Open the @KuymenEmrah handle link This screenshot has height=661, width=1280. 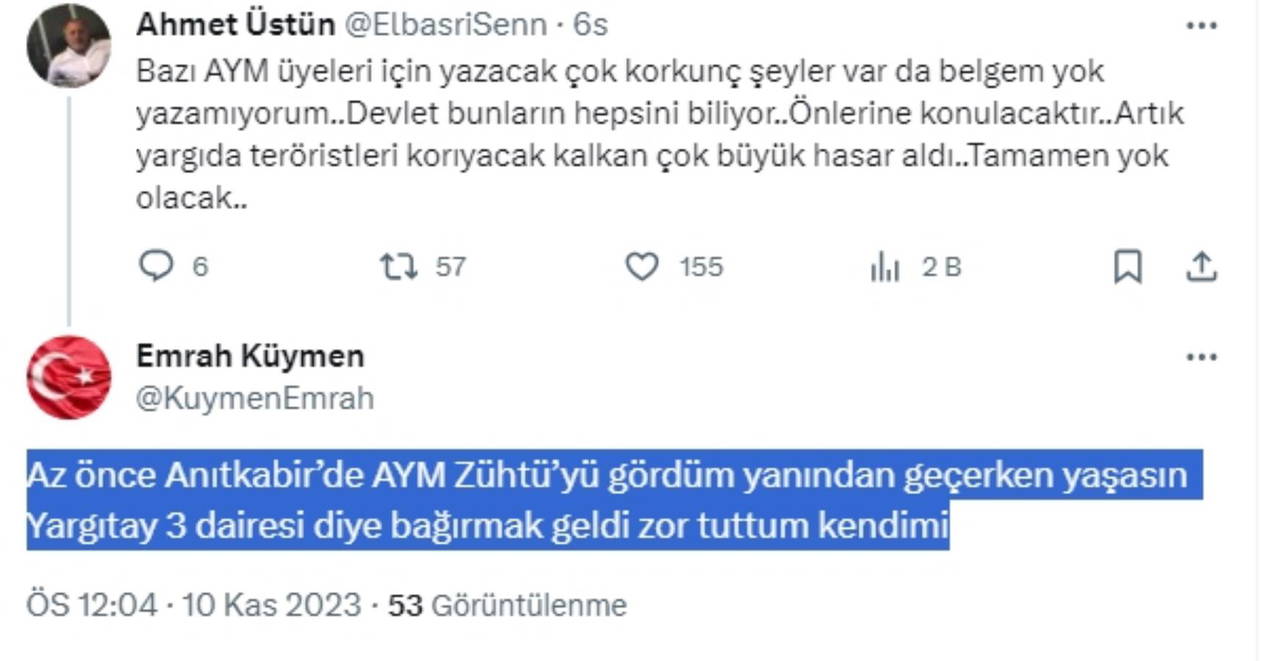[255, 398]
